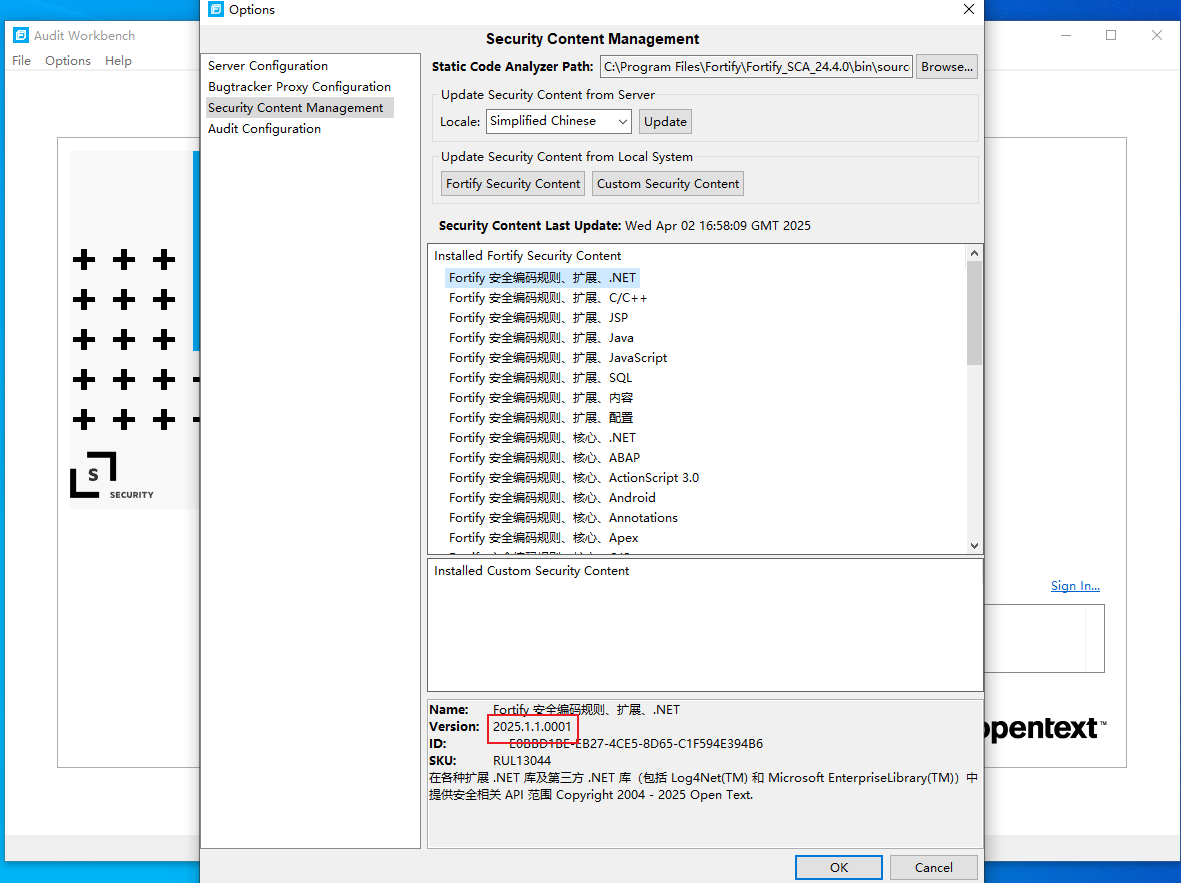
Task: Select Fortify 安全编码规则、核心、ABAP row
Action: (545, 458)
